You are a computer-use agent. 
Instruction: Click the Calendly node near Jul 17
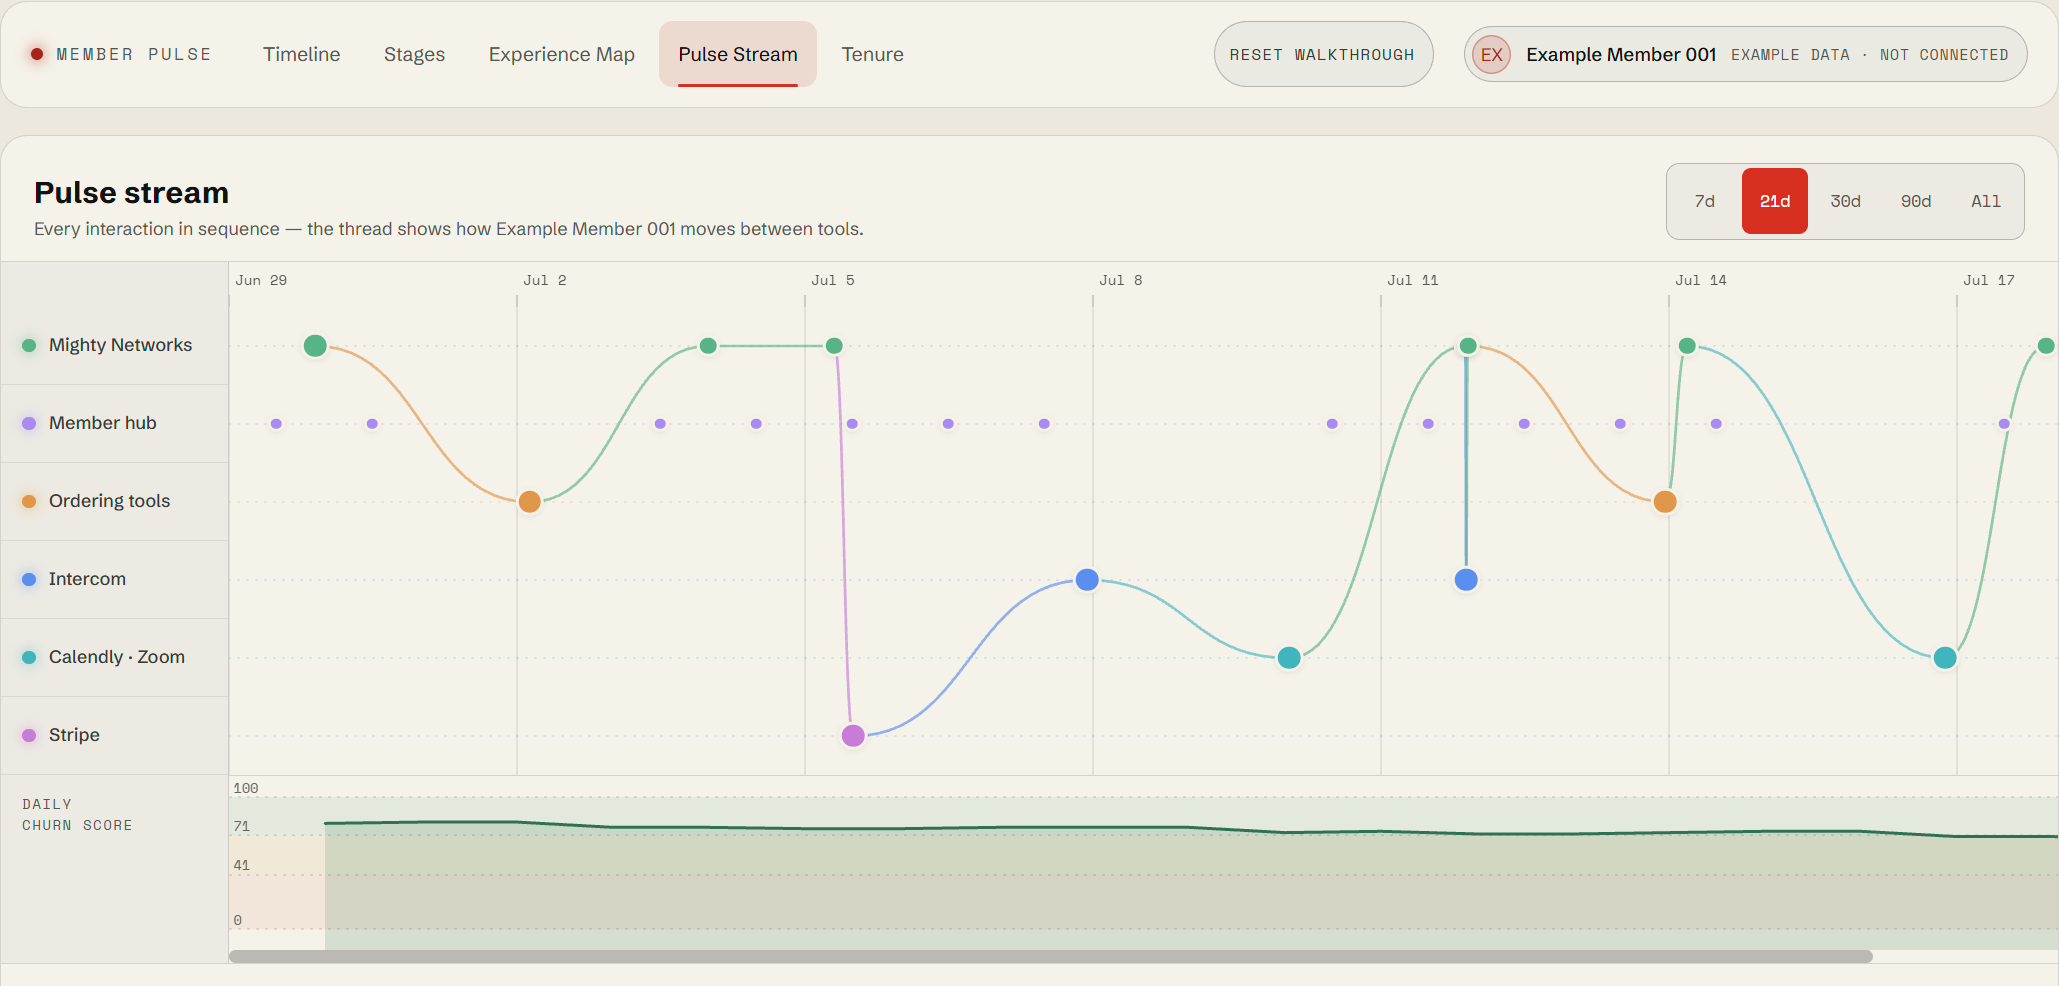(1945, 658)
